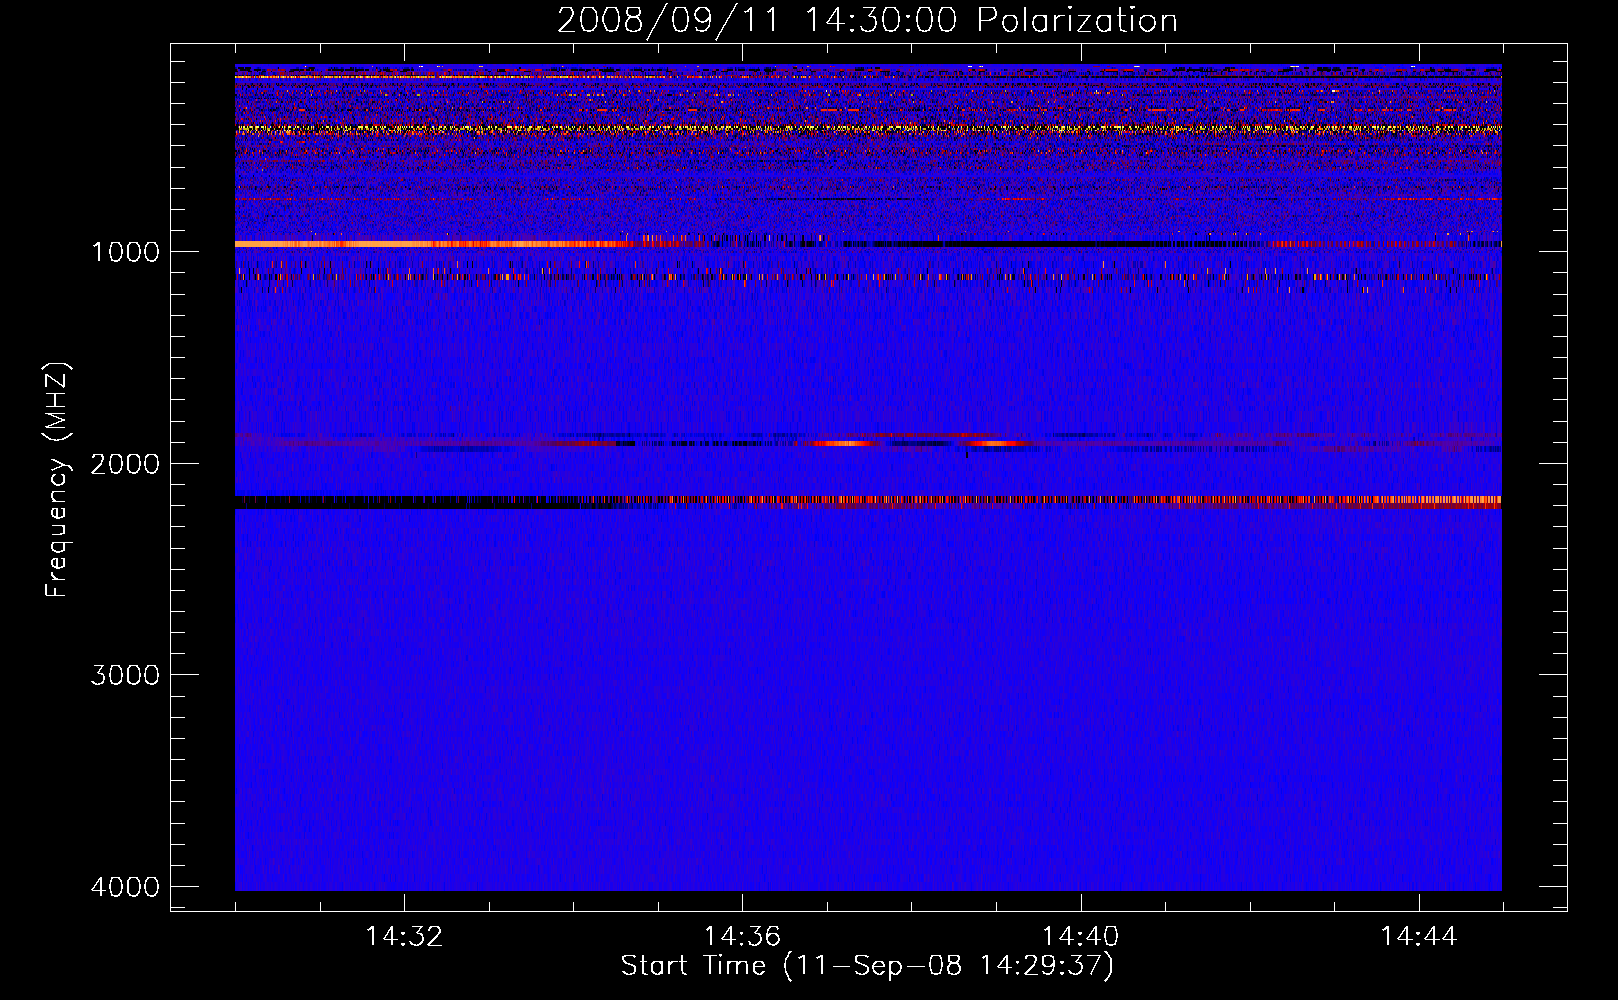Click the '2000' frequency tick label
Viewport: 1618px width, 1000px height.
pyautogui.click(x=125, y=463)
